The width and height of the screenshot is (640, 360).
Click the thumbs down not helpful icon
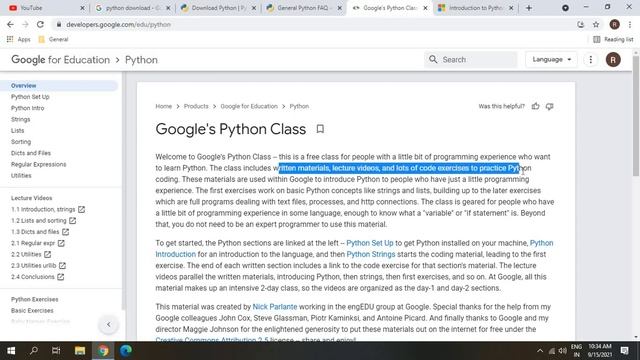tap(549, 107)
